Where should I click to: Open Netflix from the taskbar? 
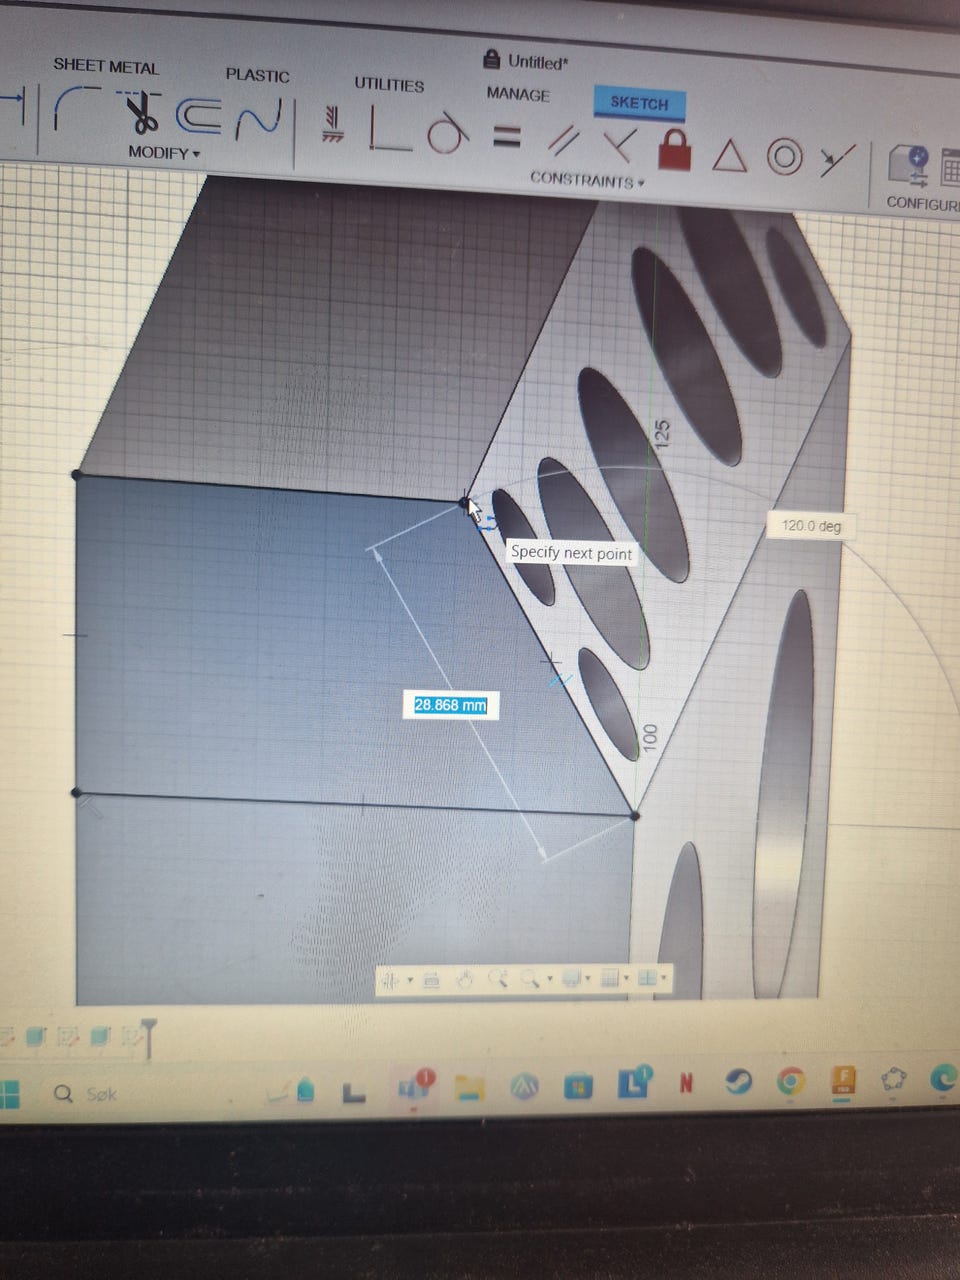pos(686,1083)
